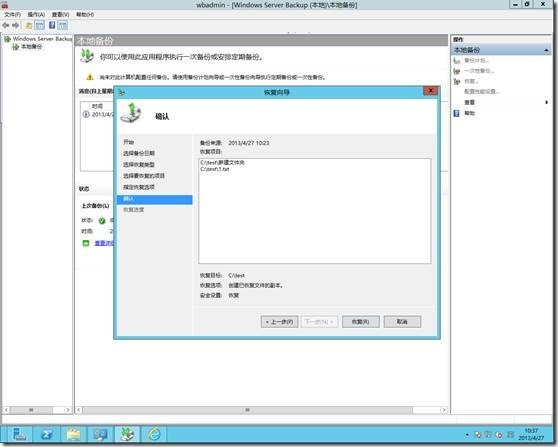
Task: Open Internet Explorer from the taskbar
Action: pyautogui.click(x=154, y=434)
